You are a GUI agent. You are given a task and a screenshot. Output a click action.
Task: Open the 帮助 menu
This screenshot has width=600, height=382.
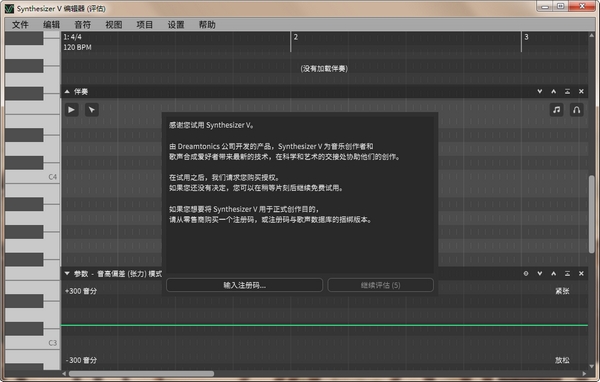click(207, 25)
